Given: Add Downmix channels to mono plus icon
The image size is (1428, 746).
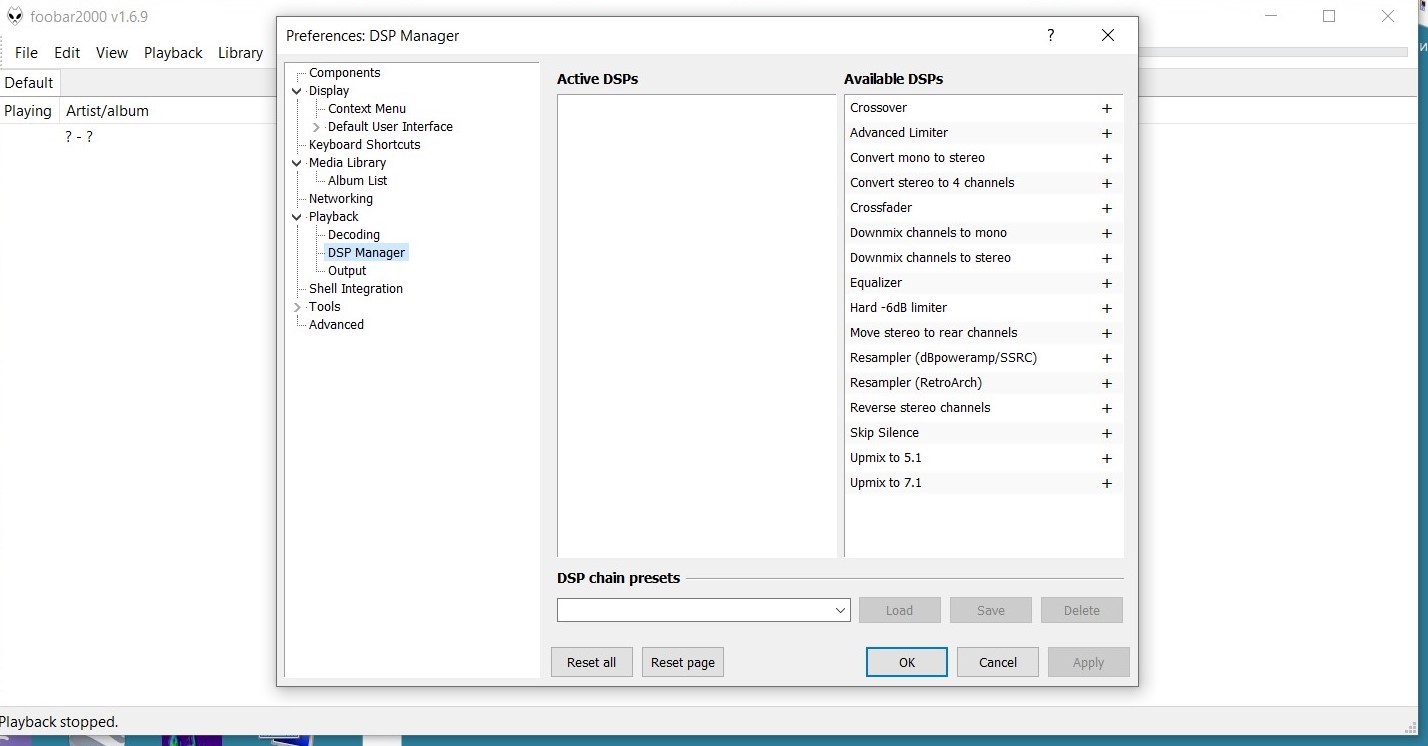Looking at the screenshot, I should pyautogui.click(x=1107, y=233).
